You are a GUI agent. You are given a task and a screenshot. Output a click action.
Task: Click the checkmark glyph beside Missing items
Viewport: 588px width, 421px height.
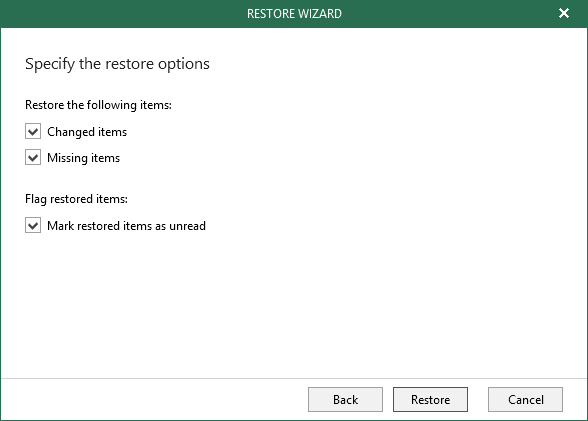[33, 157]
